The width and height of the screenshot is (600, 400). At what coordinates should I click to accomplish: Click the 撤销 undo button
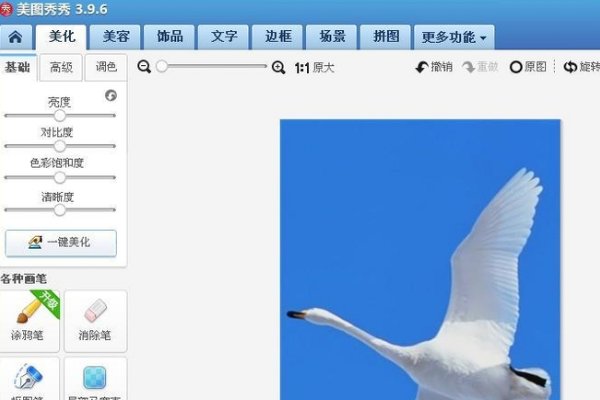point(434,67)
